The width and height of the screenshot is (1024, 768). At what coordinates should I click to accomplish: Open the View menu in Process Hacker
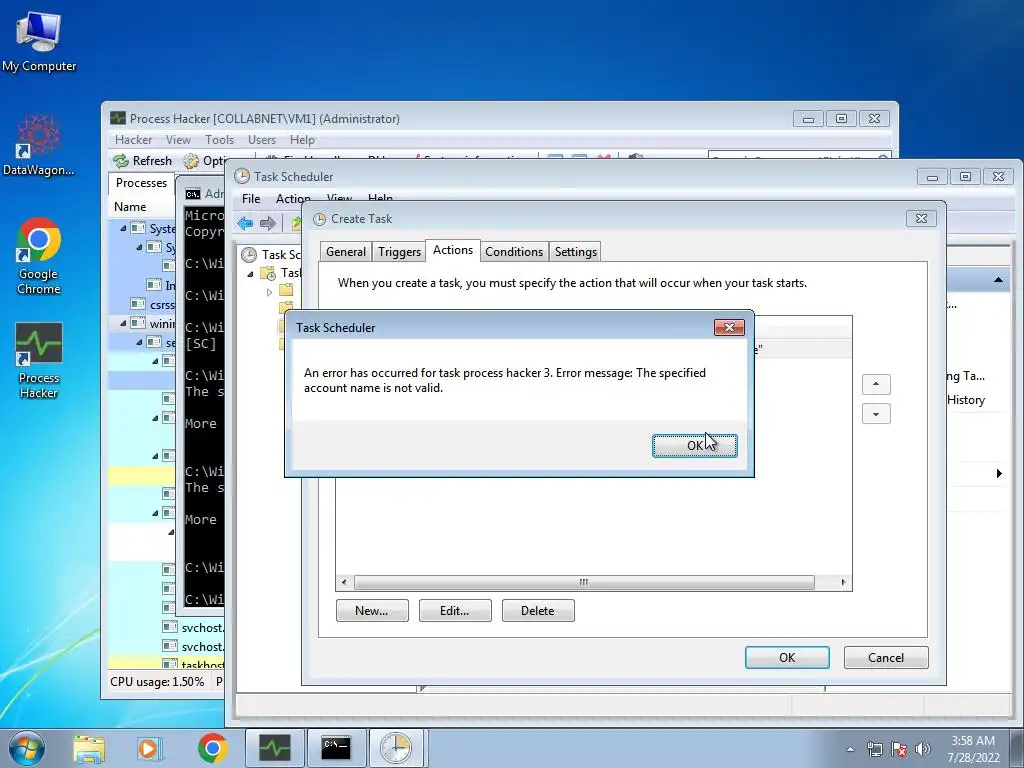coord(178,140)
